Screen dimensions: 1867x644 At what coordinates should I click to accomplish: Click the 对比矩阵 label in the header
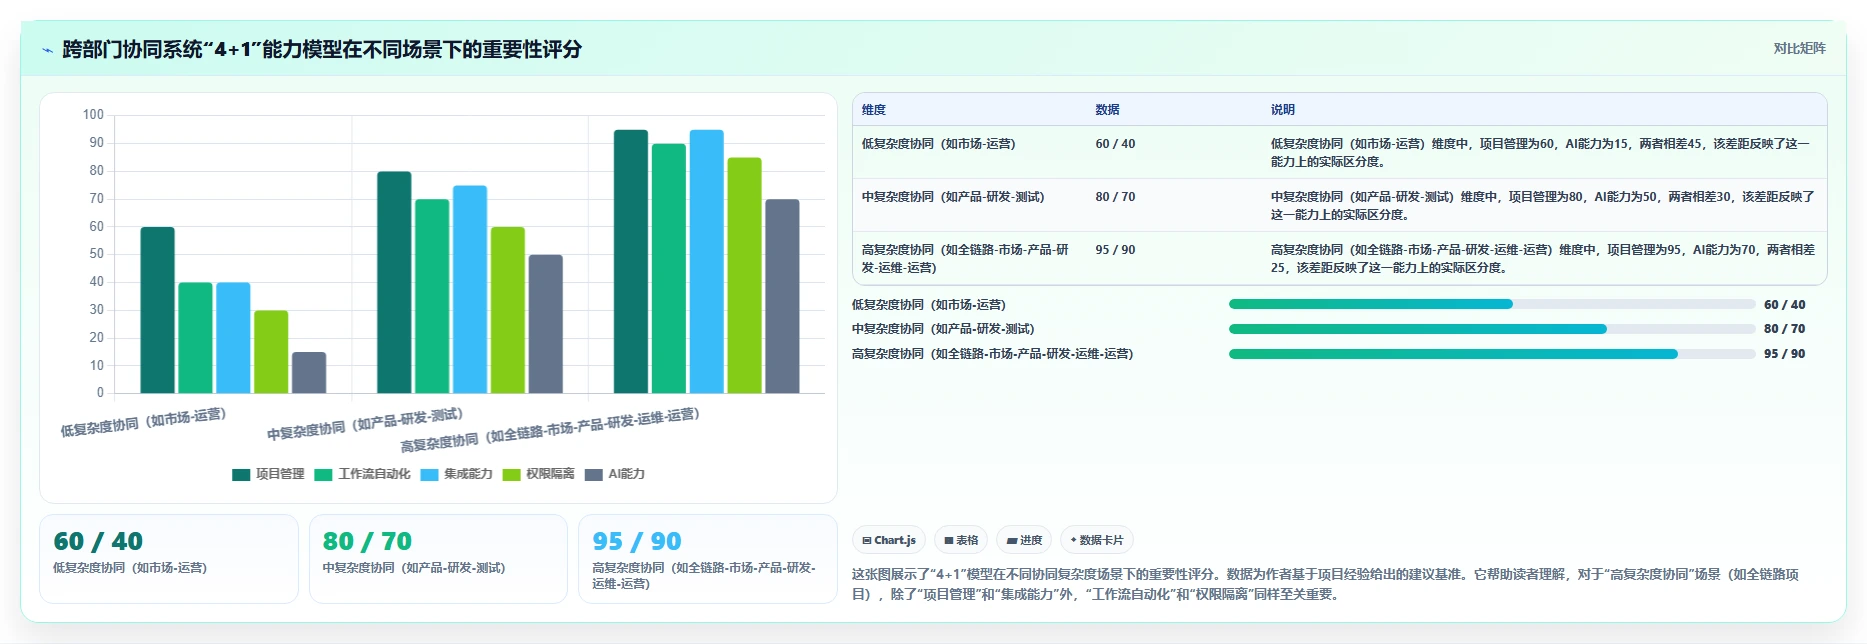point(1799,49)
